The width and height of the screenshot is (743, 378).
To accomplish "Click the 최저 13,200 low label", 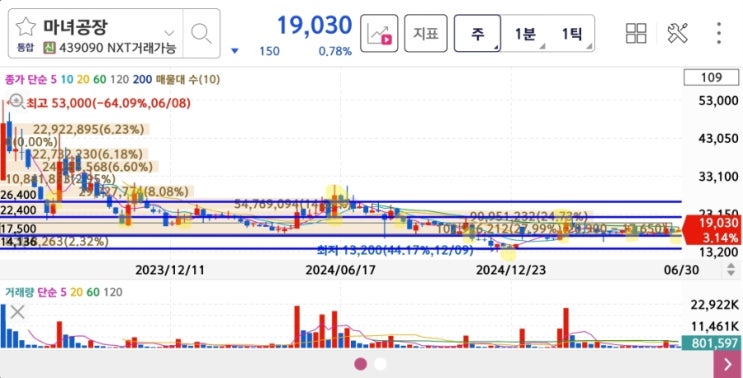I will [x=395, y=250].
